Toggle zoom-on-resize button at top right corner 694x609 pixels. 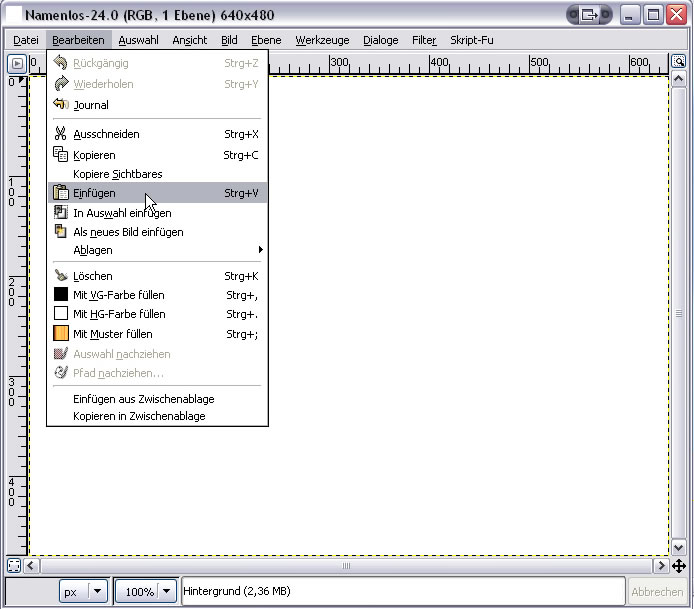[679, 62]
